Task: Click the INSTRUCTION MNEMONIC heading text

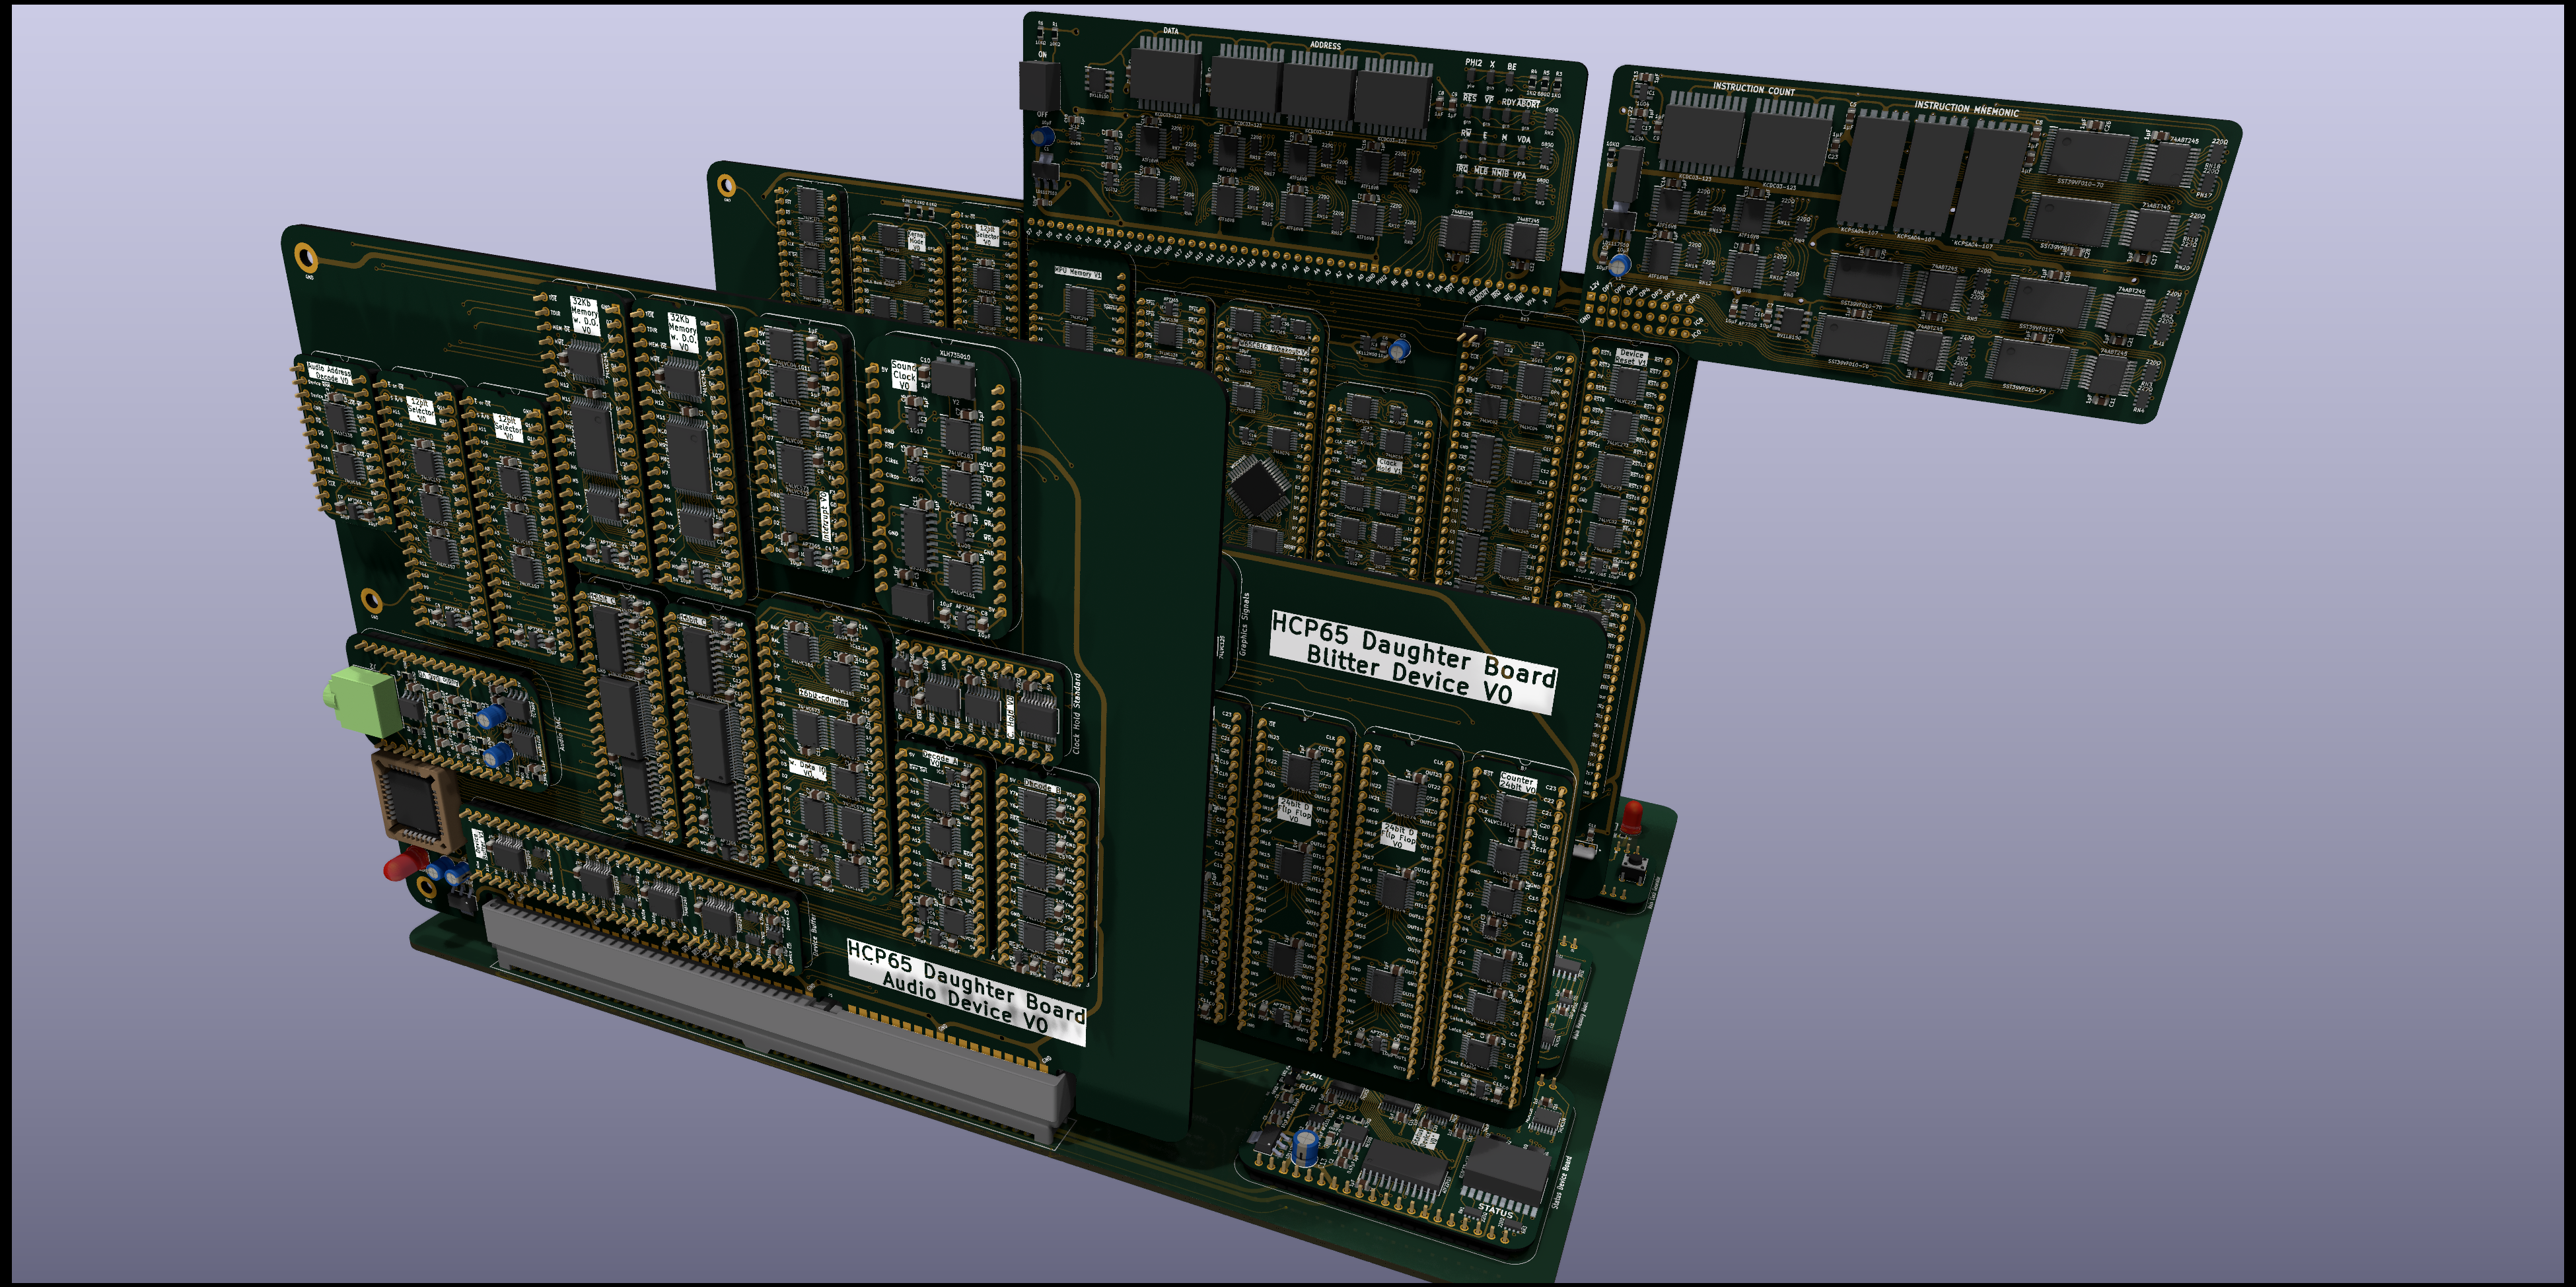Action: [1966, 108]
